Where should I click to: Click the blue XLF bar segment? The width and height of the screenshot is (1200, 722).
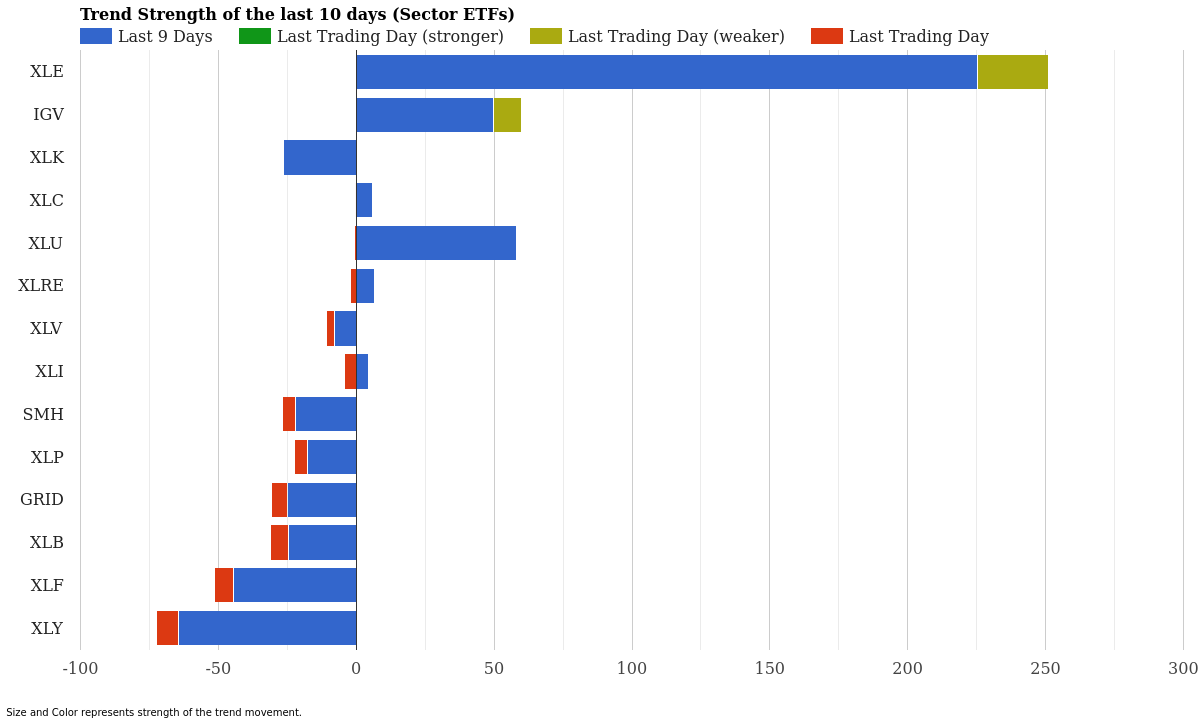(x=295, y=585)
